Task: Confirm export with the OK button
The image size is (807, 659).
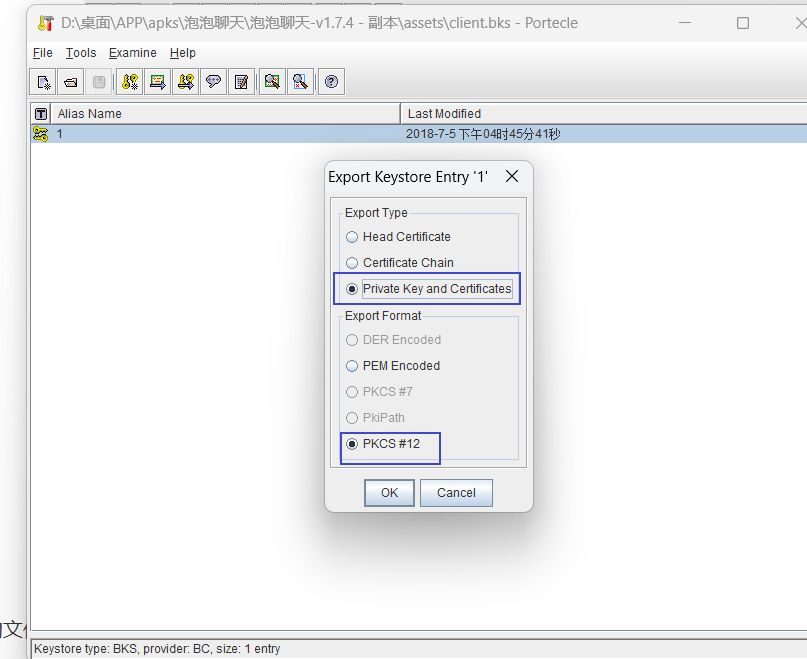Action: point(389,493)
